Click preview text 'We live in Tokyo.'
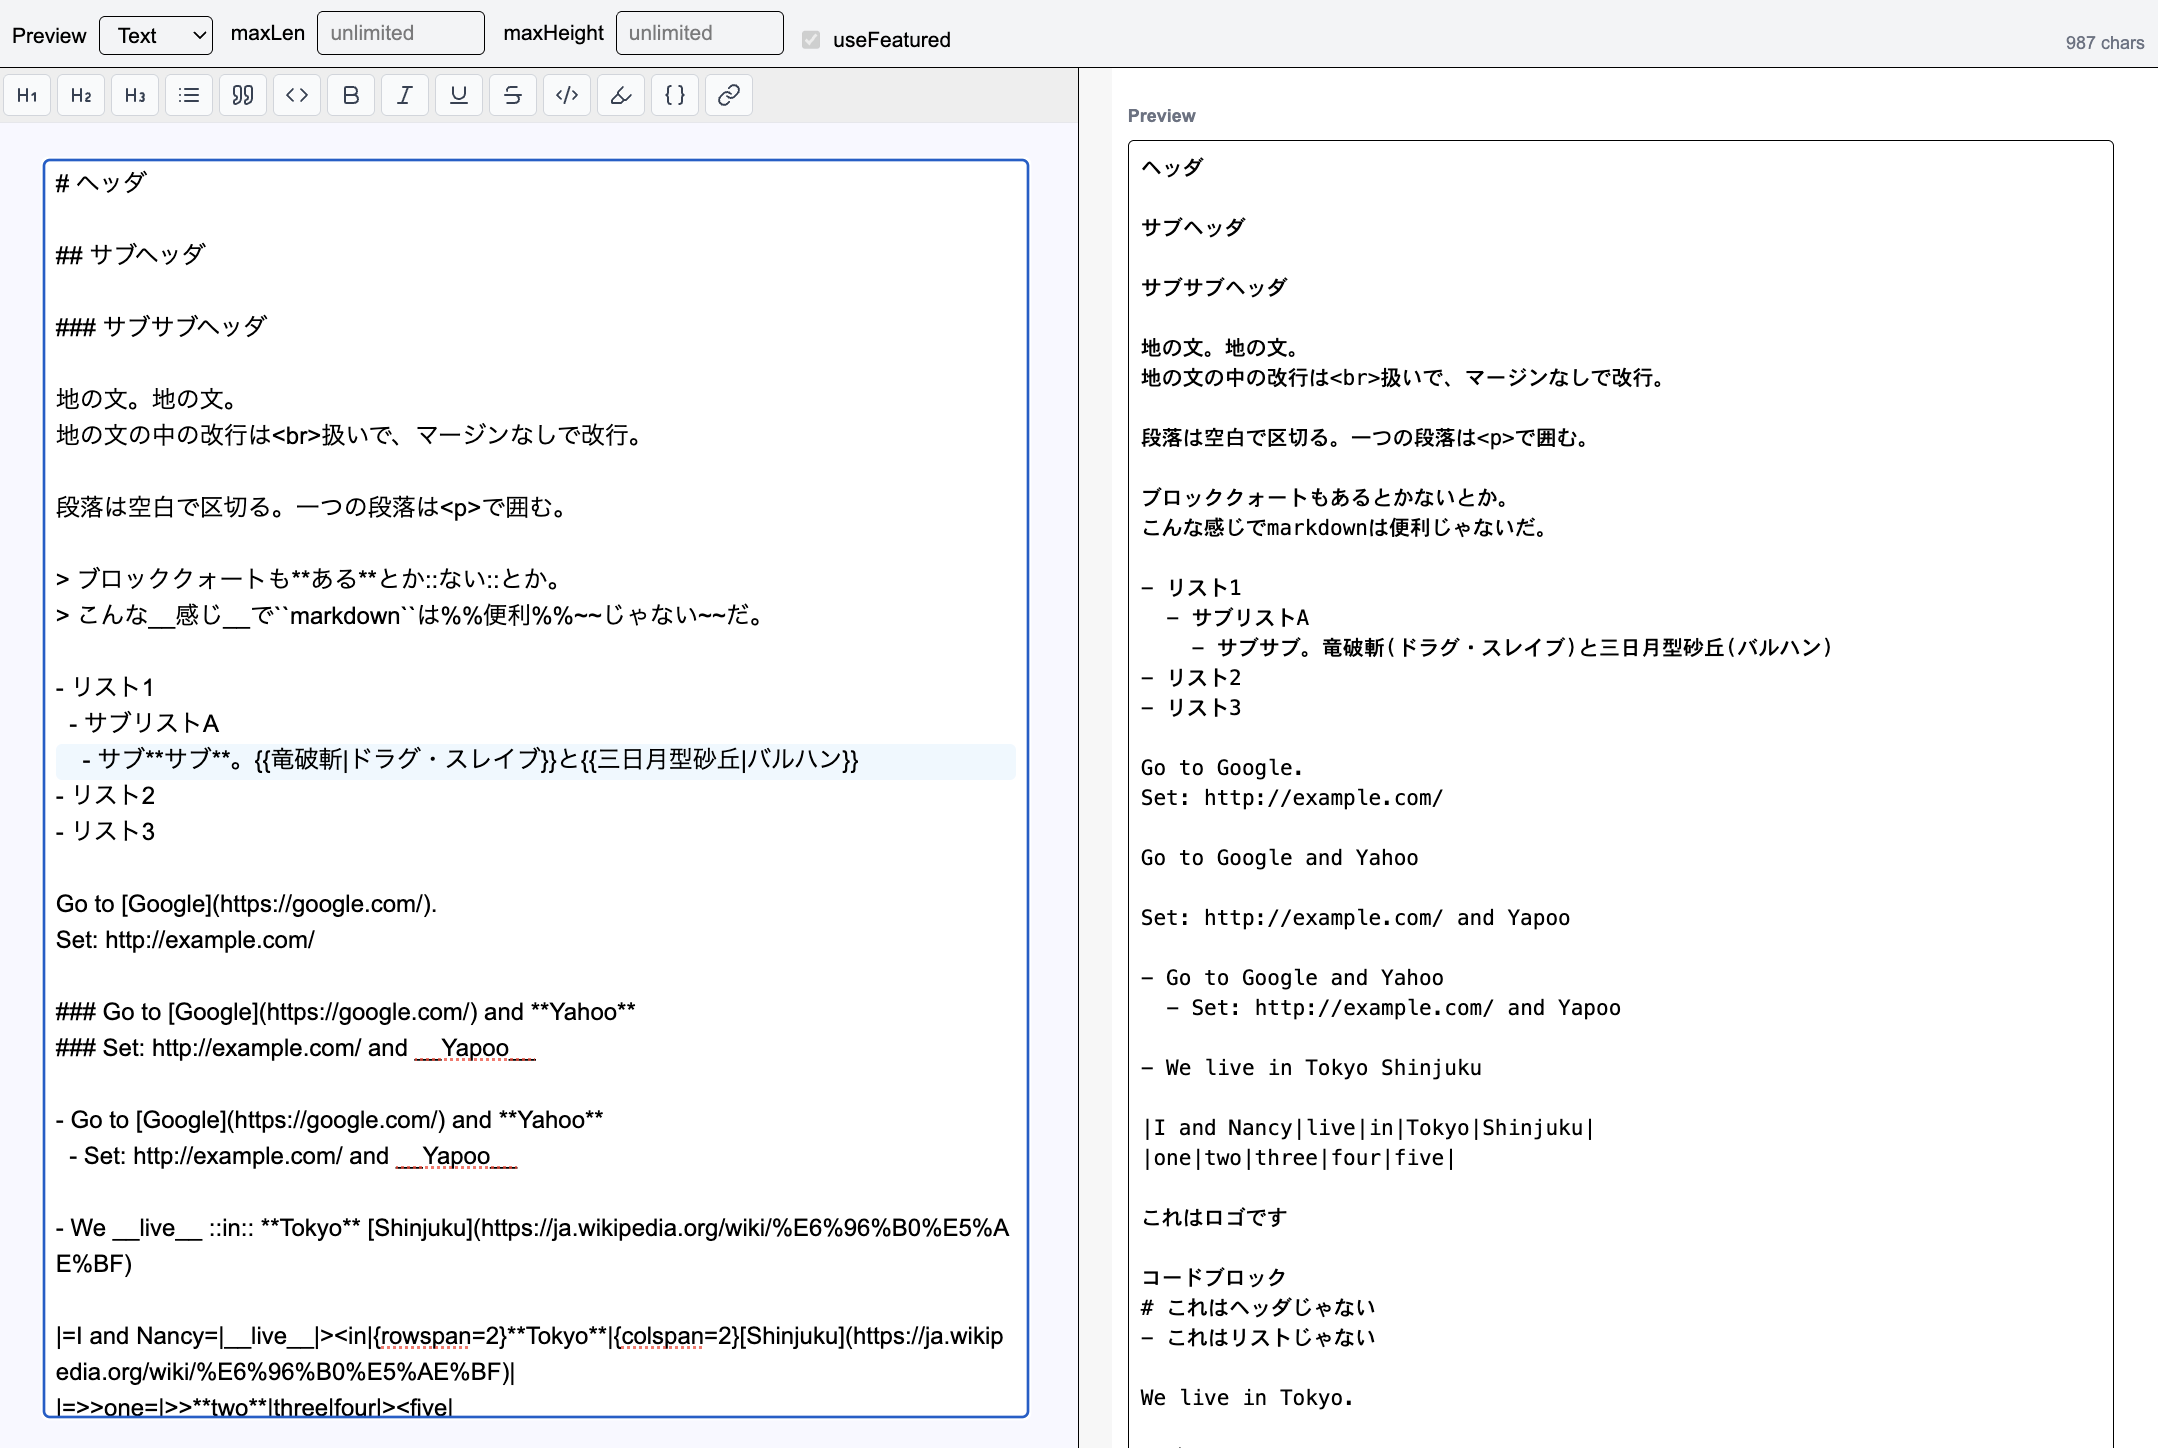The height and width of the screenshot is (1448, 2158). click(1247, 1398)
